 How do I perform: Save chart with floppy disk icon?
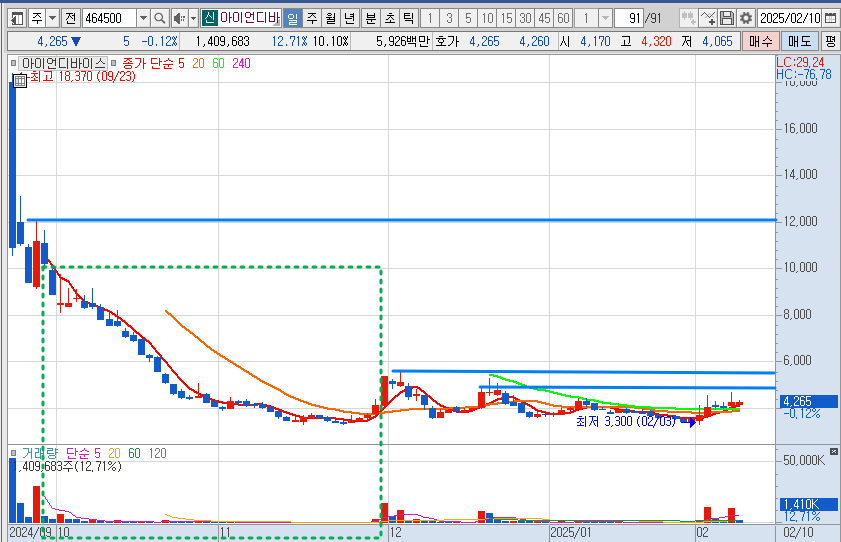pos(727,19)
